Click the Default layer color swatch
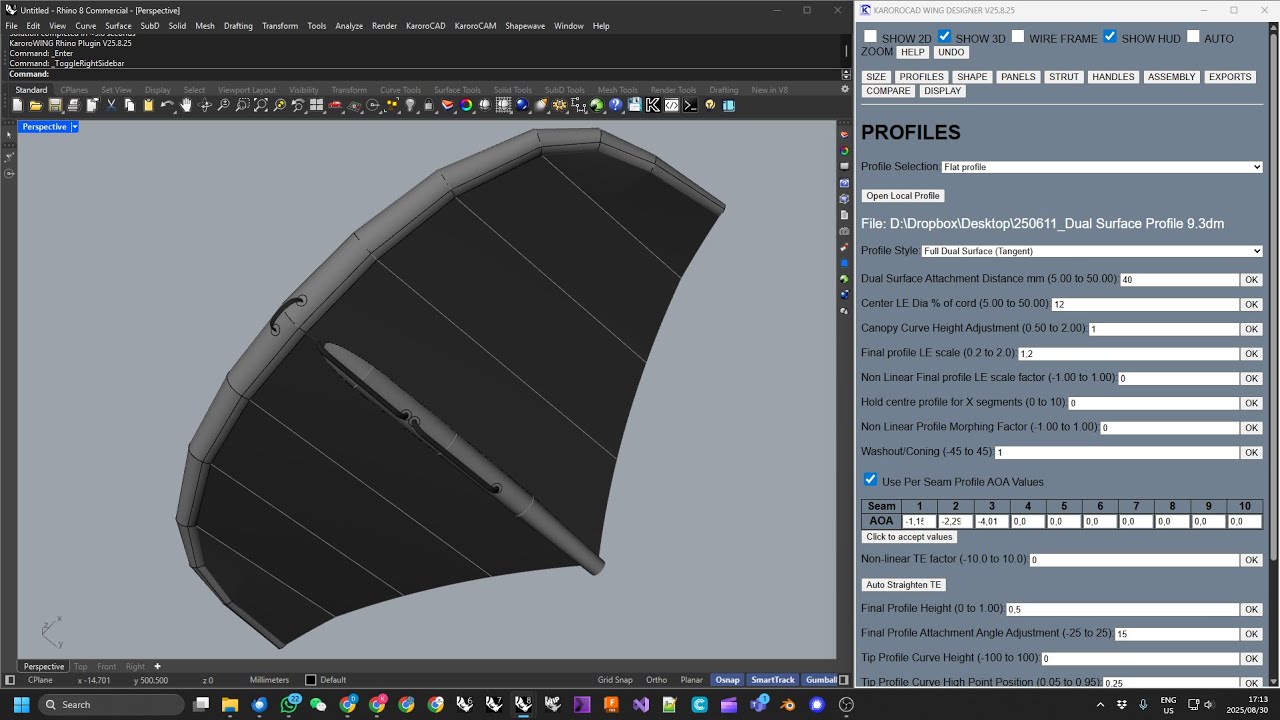Viewport: 1280px width, 720px height. pos(310,680)
